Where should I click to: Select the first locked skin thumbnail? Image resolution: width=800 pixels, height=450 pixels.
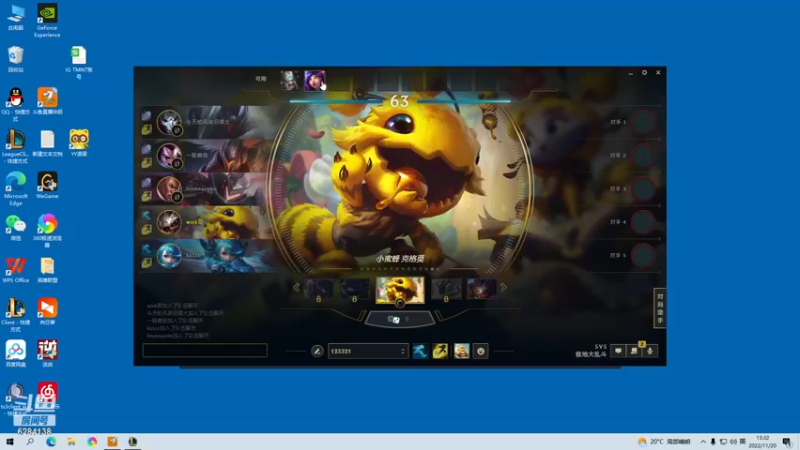pos(318,289)
